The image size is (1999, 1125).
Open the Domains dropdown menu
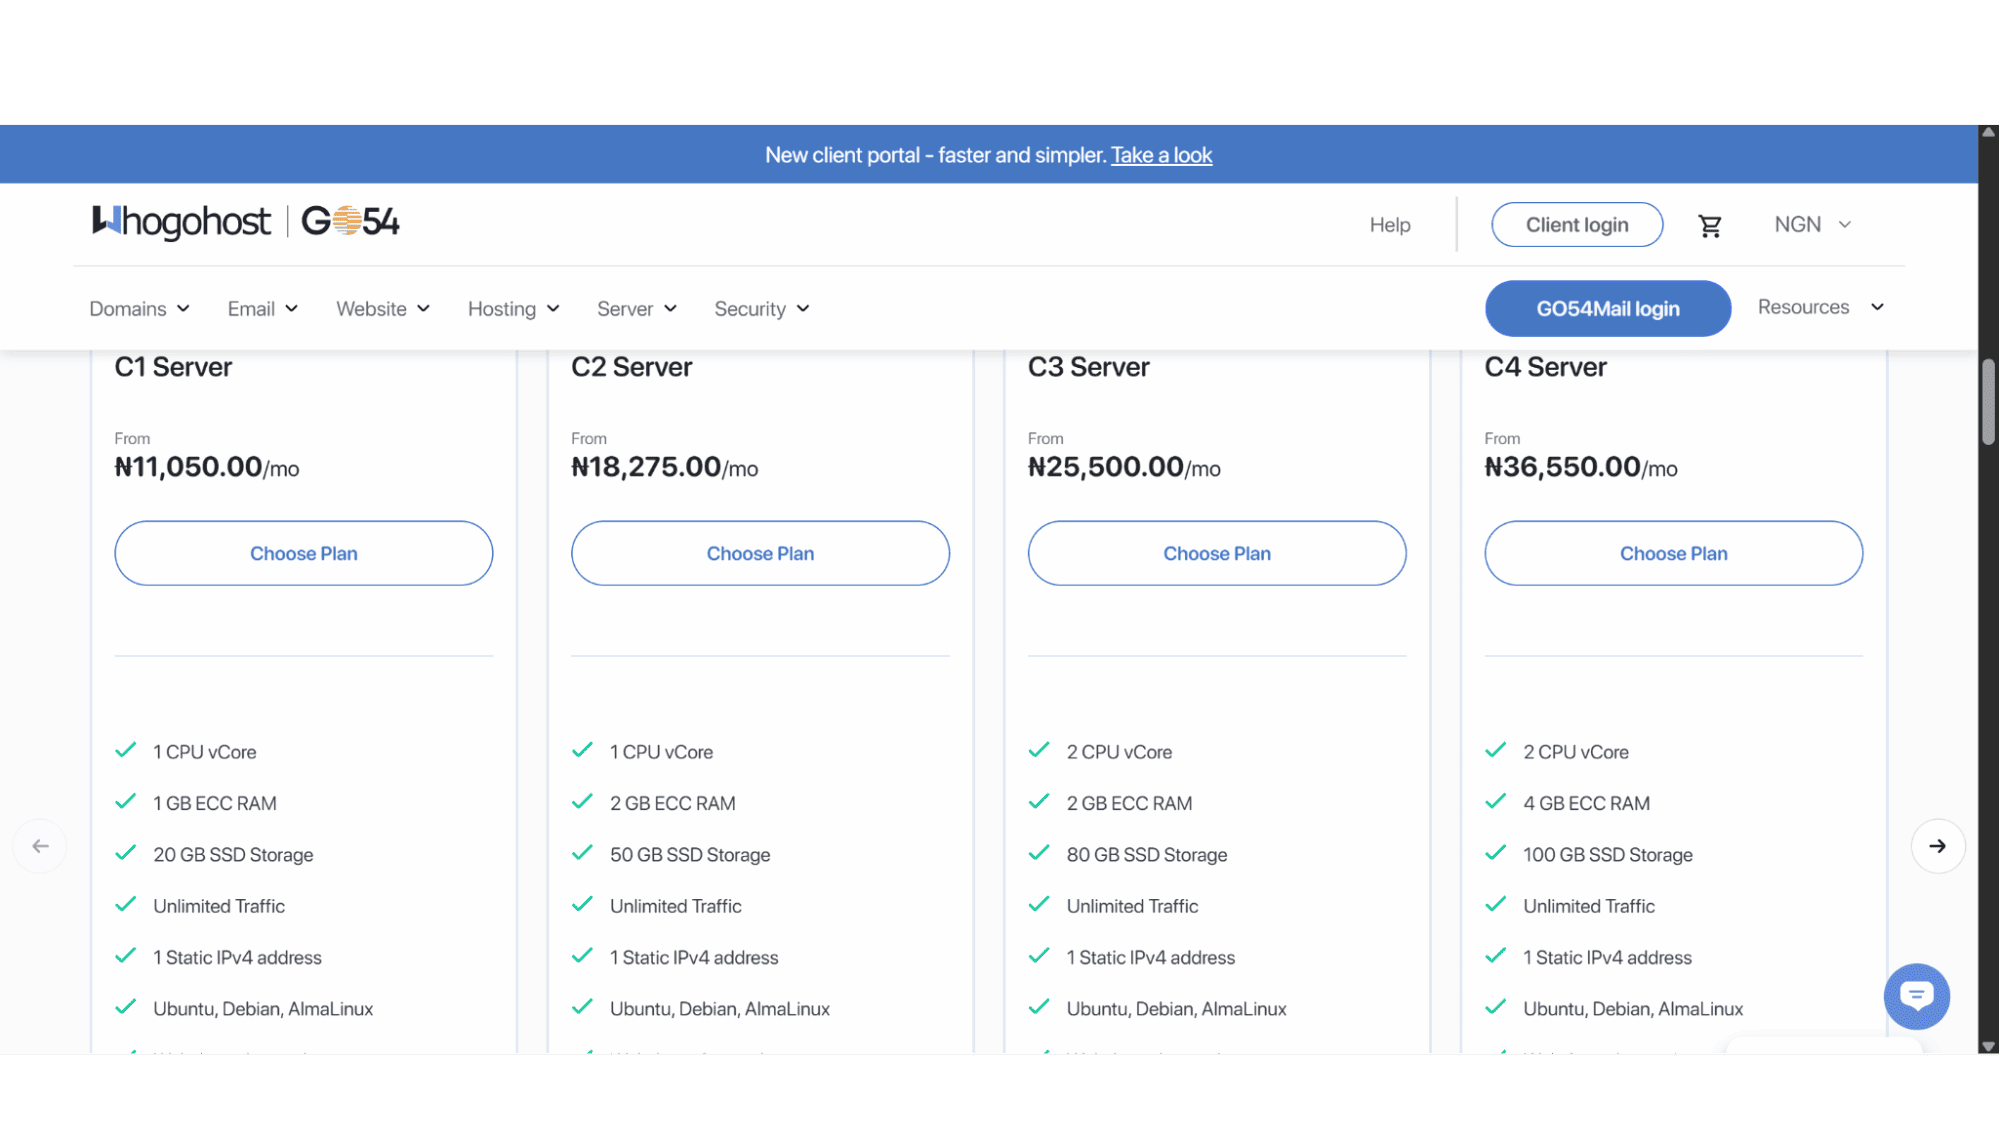(x=139, y=309)
